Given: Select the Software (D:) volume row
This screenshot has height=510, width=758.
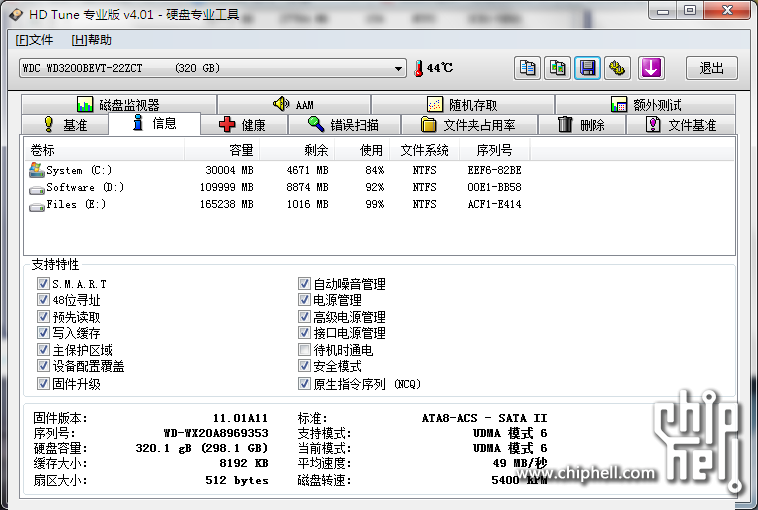Looking at the screenshot, I should click(276, 188).
